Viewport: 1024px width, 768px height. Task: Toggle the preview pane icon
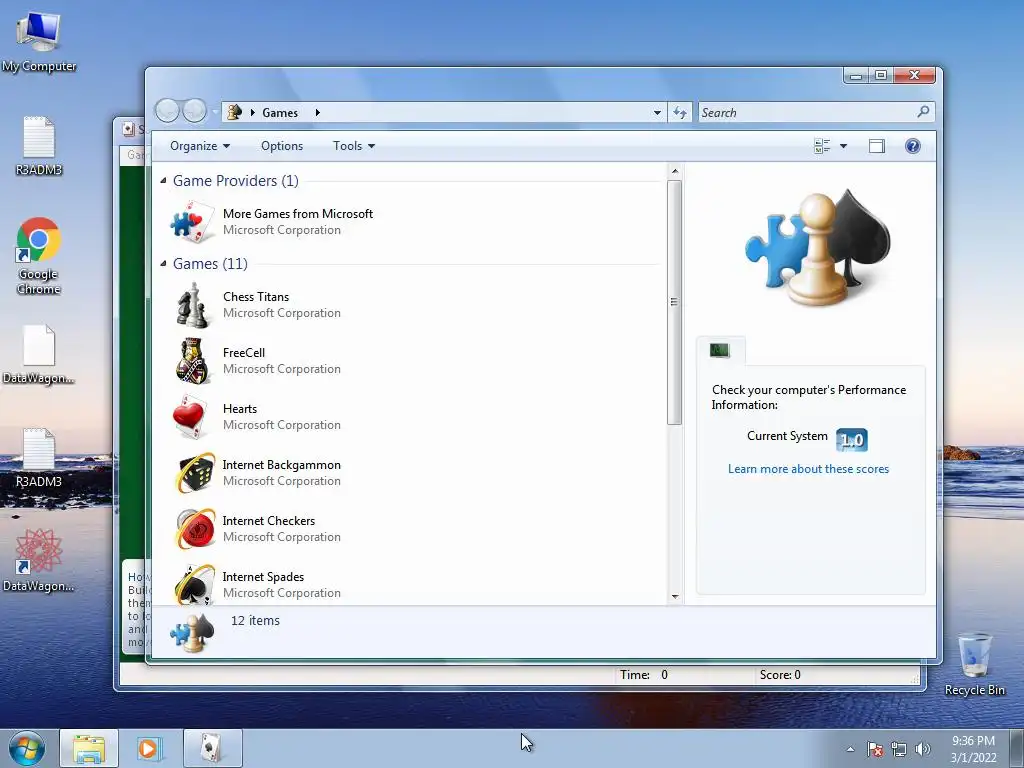[x=876, y=146]
